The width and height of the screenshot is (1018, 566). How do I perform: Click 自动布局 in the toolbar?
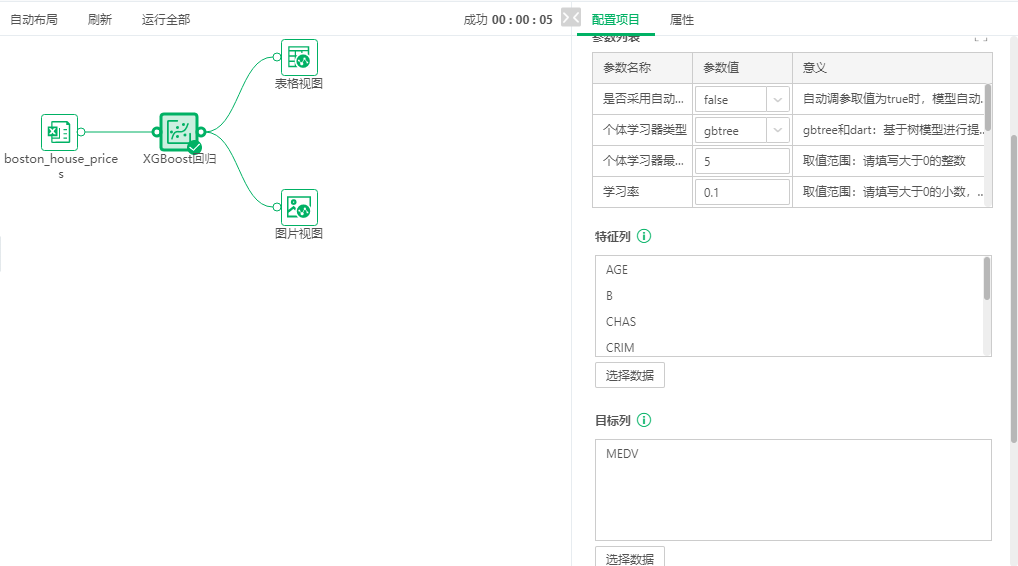(x=34, y=19)
